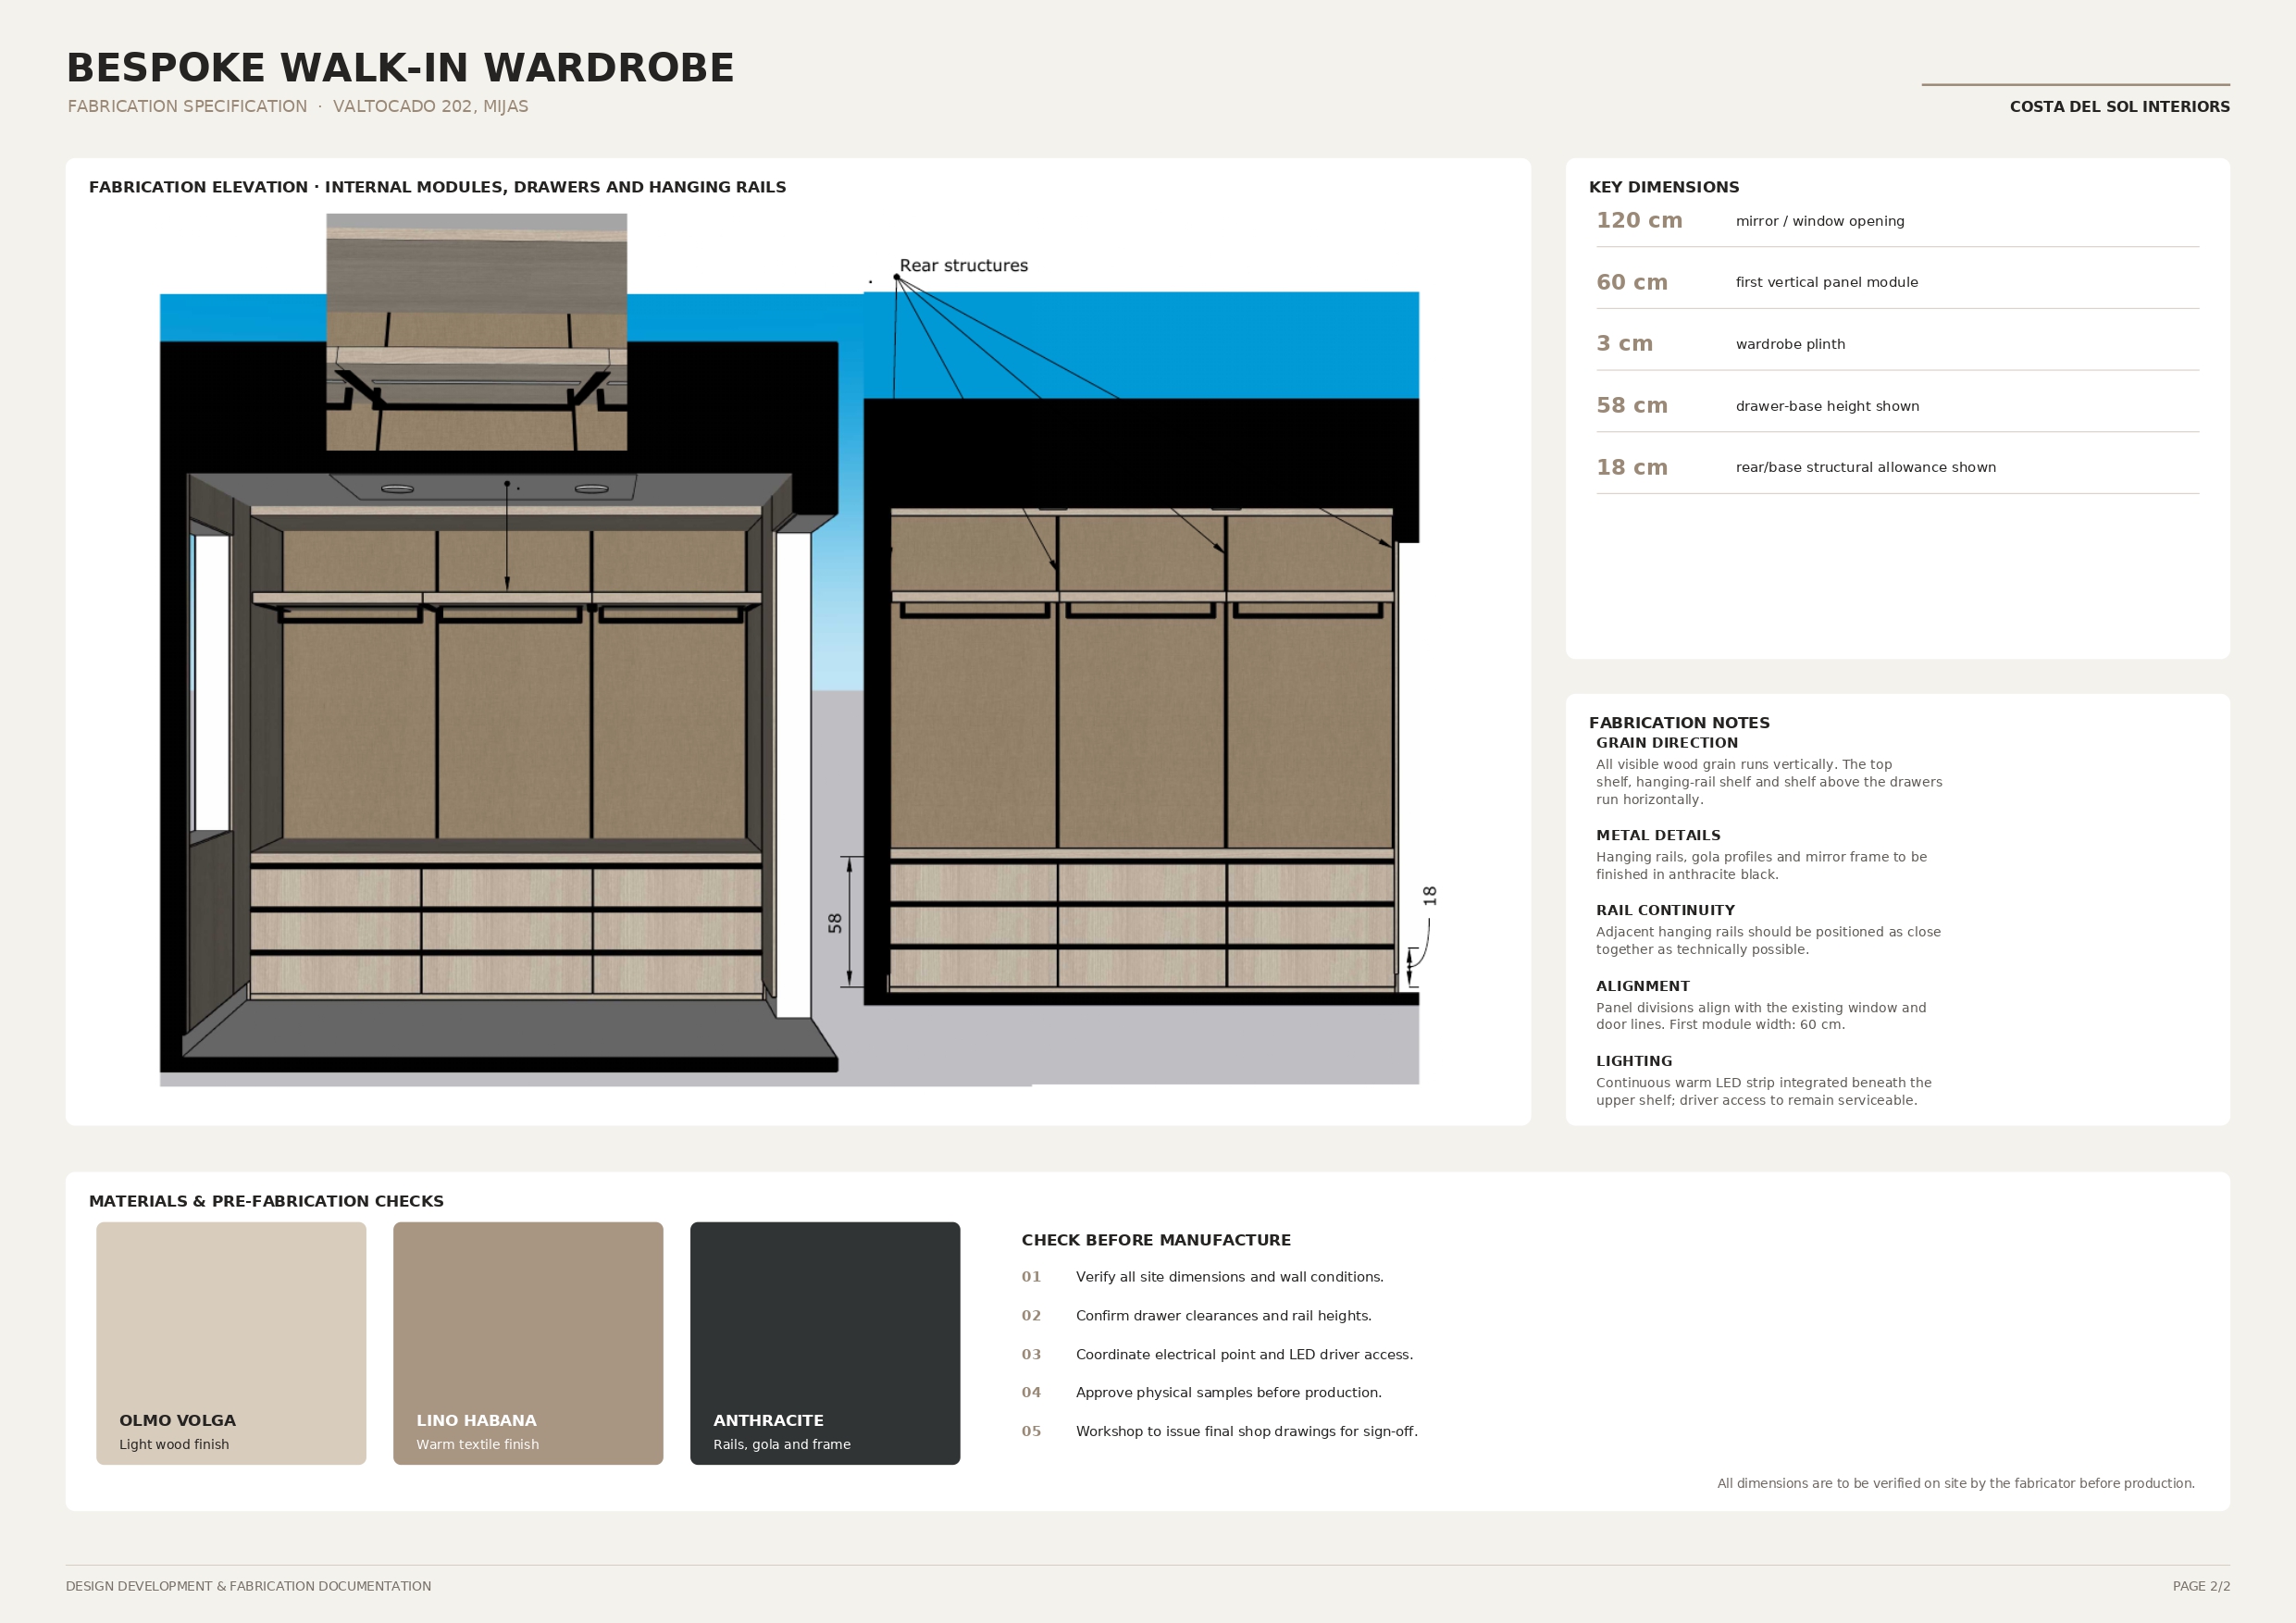Screen dimensions: 2296x1623
Task: Click the 'PAGE 2/2' footer text
Action: 2201,1586
